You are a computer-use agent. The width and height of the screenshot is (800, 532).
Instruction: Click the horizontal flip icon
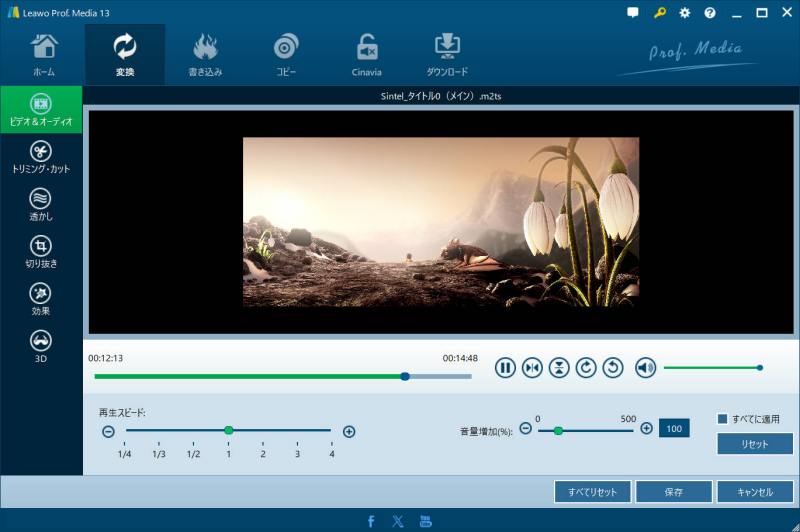click(532, 368)
